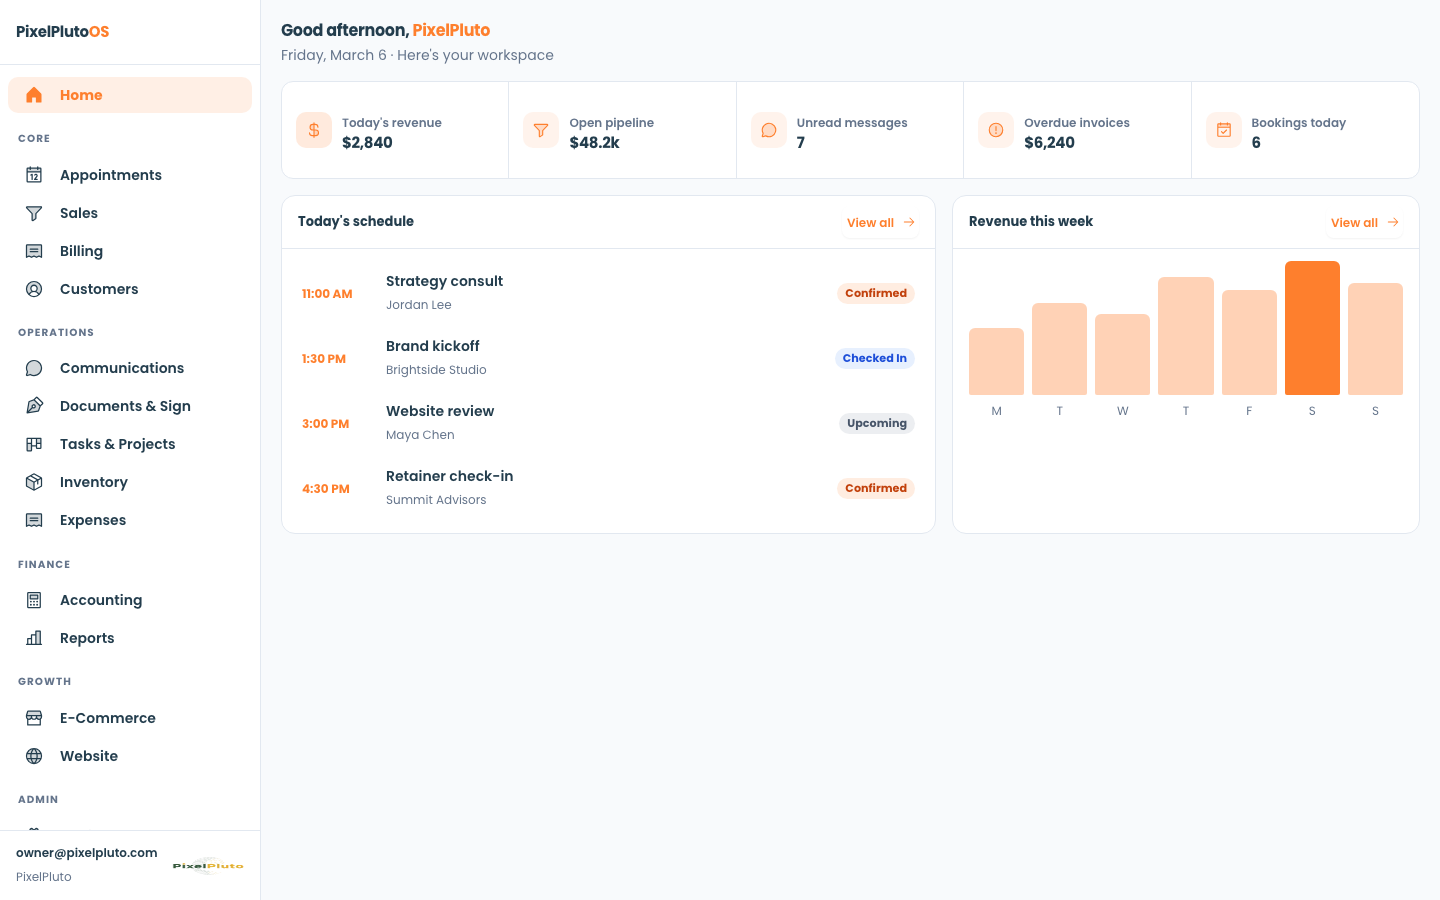
Task: Click the PixelPlutoOS brand title
Action: click(x=63, y=31)
